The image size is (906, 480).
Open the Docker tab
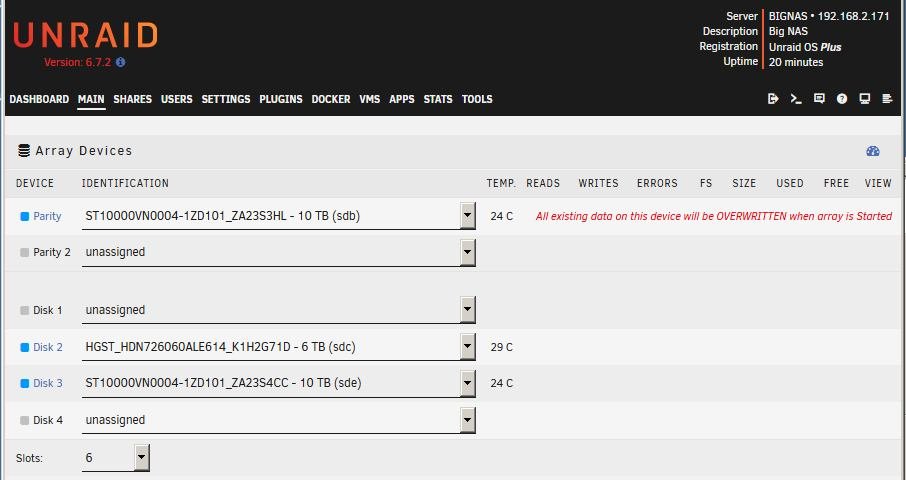[331, 99]
